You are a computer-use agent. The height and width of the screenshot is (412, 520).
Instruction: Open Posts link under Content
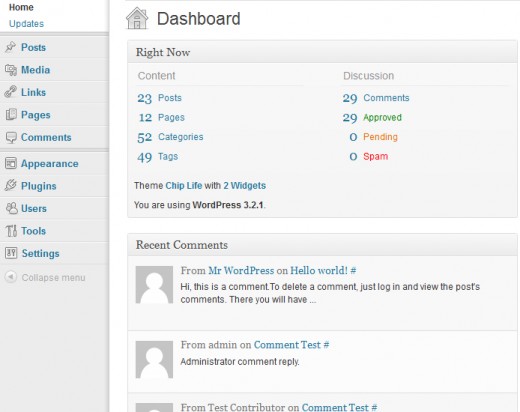click(x=170, y=98)
